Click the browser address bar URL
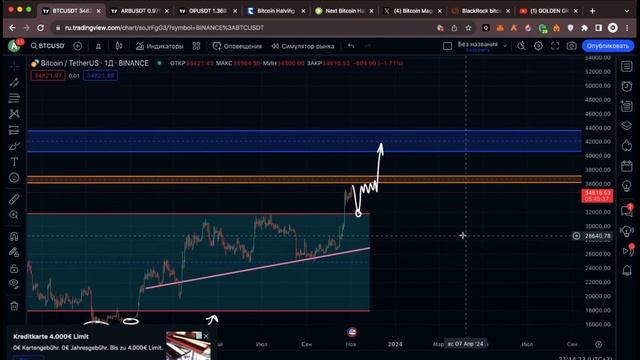 pos(164,28)
